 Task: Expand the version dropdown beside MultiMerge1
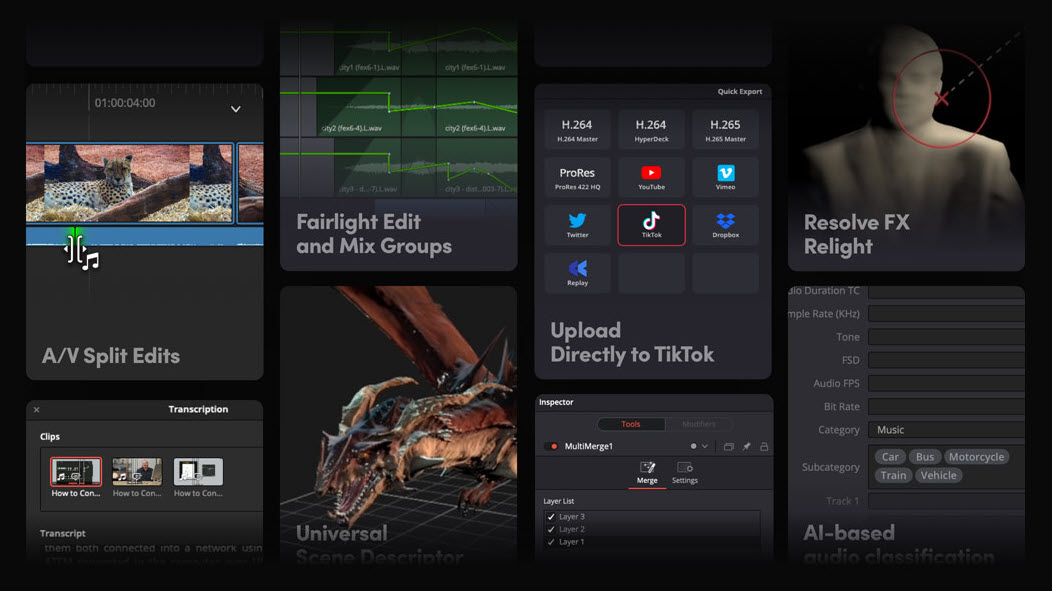tap(704, 446)
